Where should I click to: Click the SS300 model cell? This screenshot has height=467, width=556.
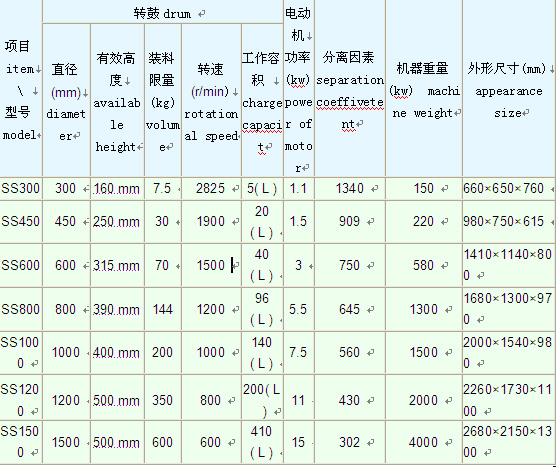[x=21, y=189]
